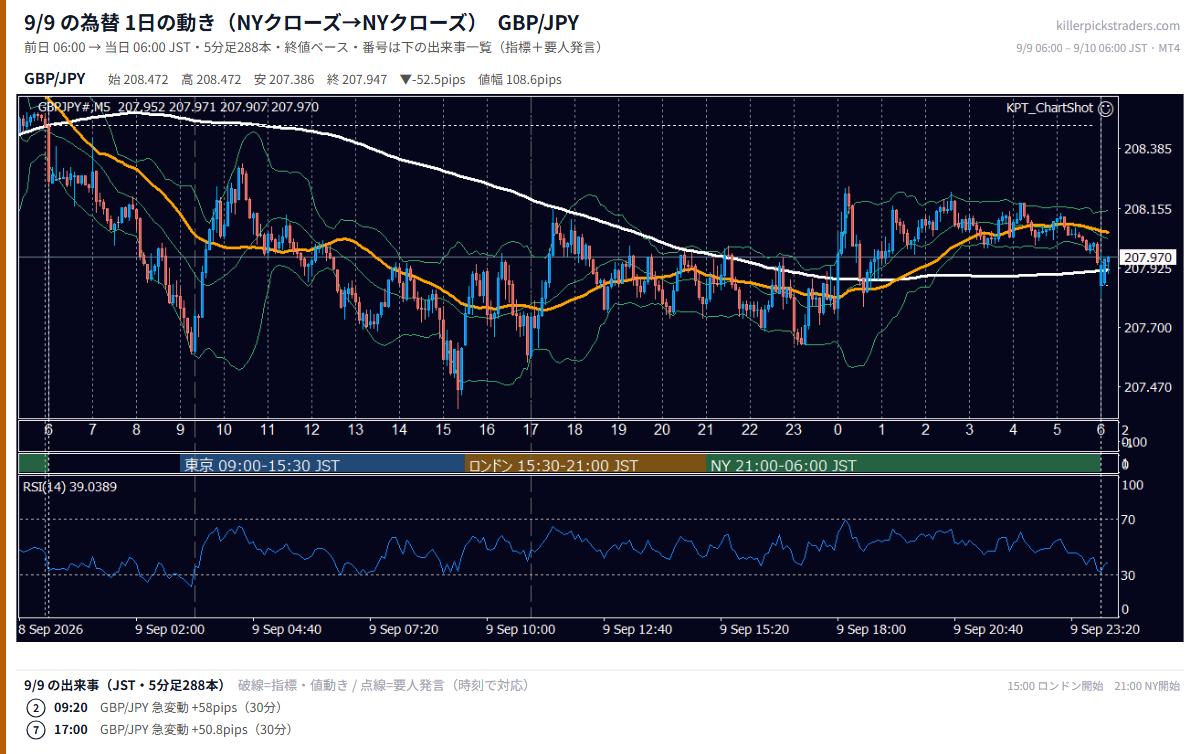This screenshot has height=754, width=1200.
Task: Click the time label 9 Sep 23:20
Action: click(x=1105, y=630)
